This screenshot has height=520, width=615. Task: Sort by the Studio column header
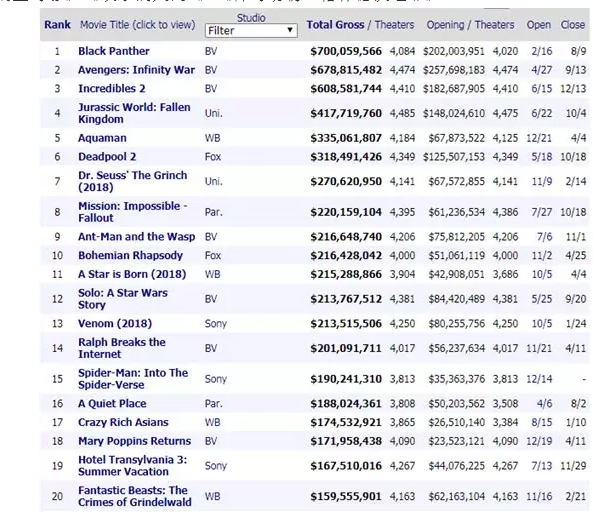[x=251, y=18]
